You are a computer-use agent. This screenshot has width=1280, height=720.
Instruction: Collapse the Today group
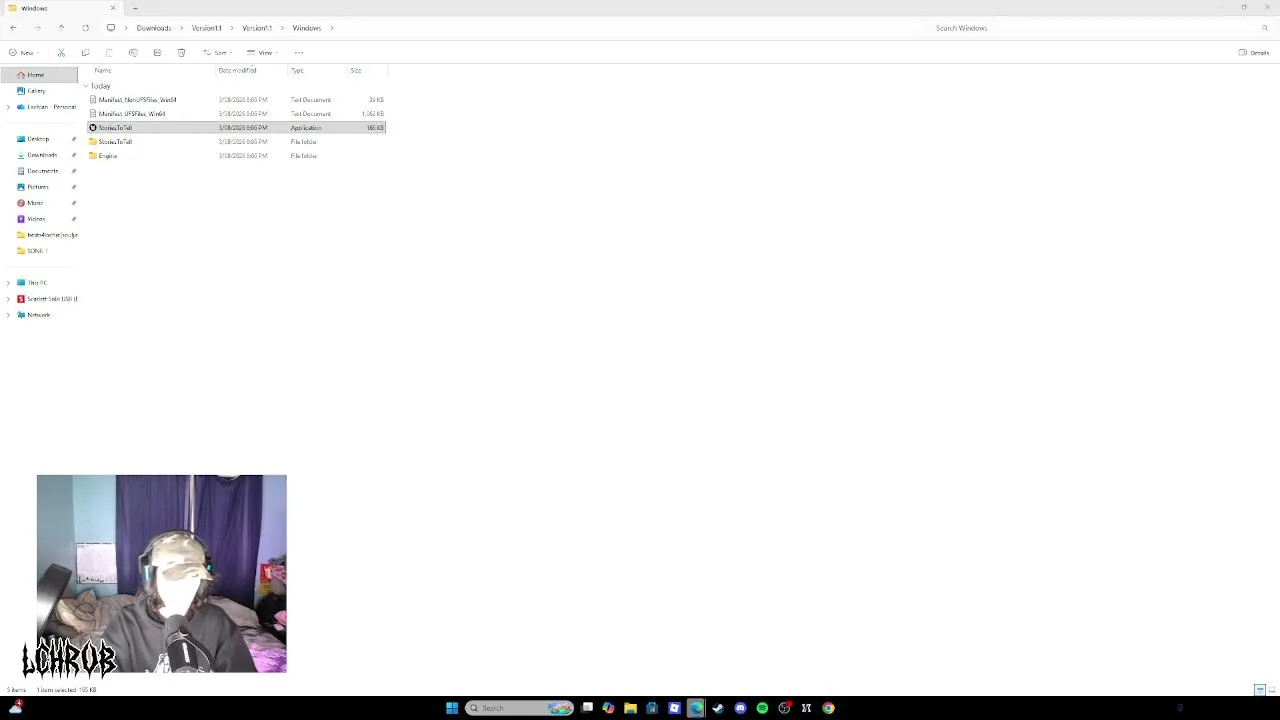[86, 86]
